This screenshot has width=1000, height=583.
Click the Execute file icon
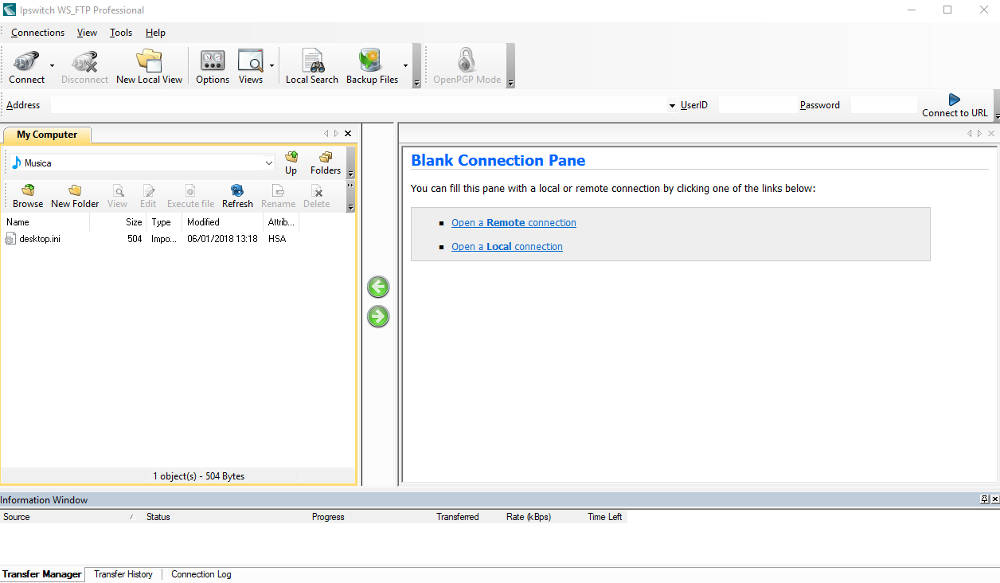190,196
